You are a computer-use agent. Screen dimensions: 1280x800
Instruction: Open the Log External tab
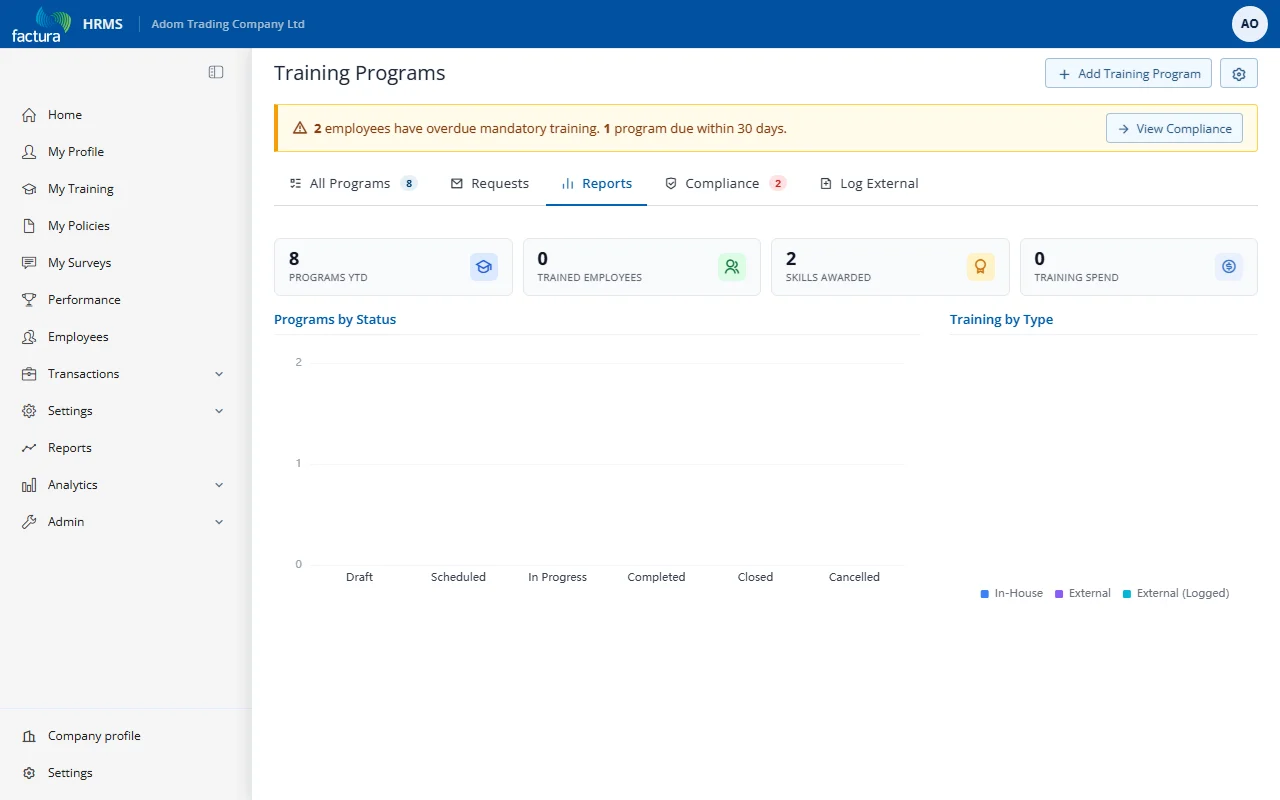(869, 184)
